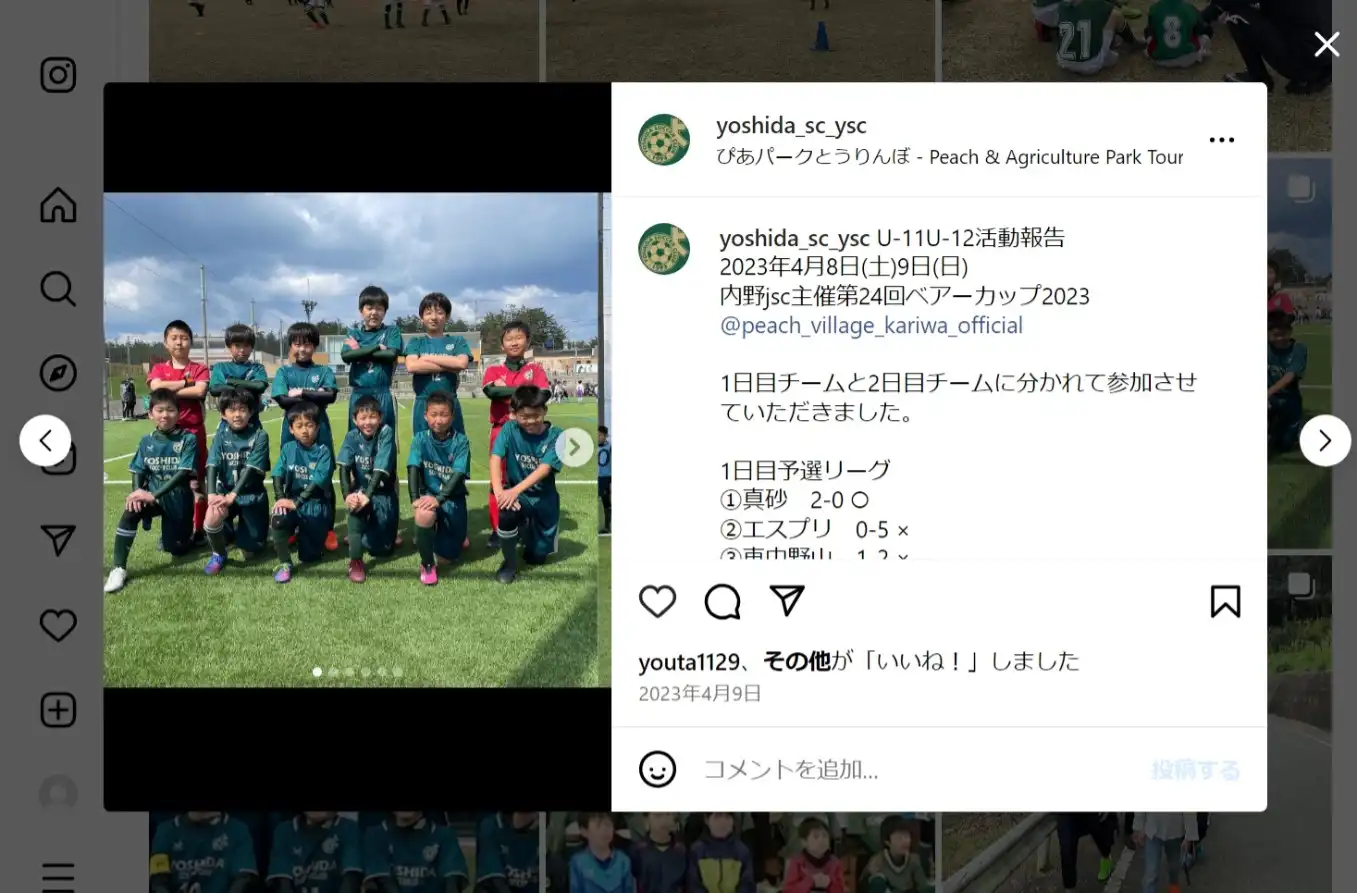
Task: Open the three-dots more options menu
Action: coord(1222,140)
